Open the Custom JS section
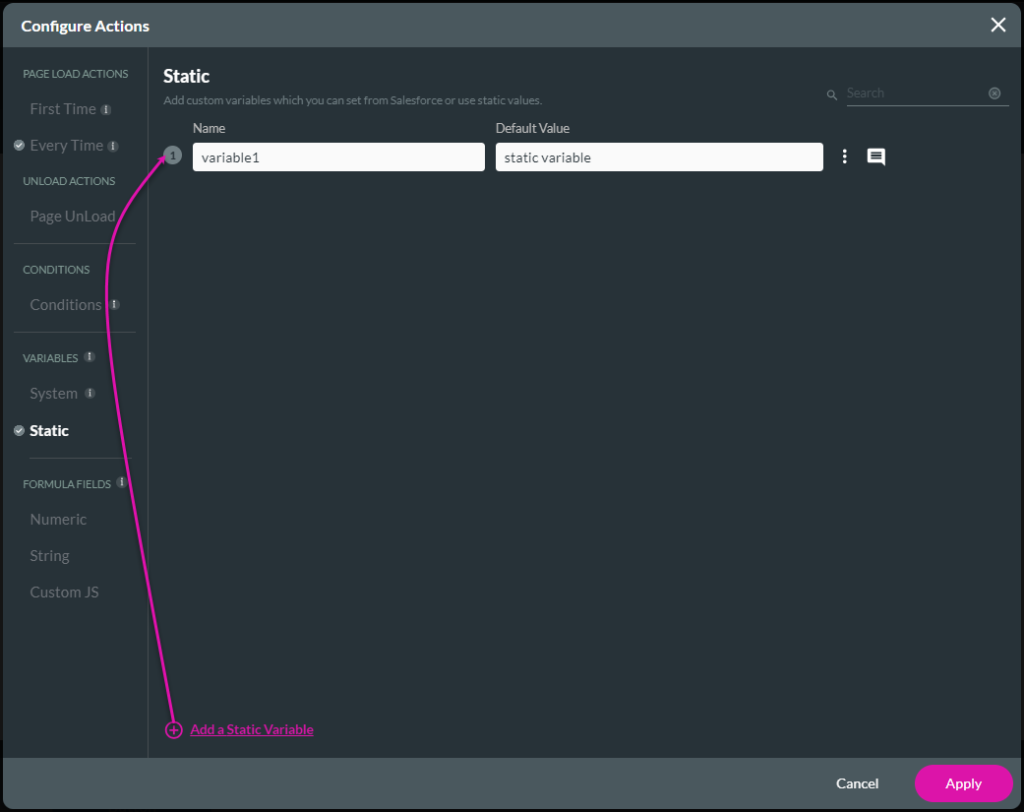 click(64, 592)
